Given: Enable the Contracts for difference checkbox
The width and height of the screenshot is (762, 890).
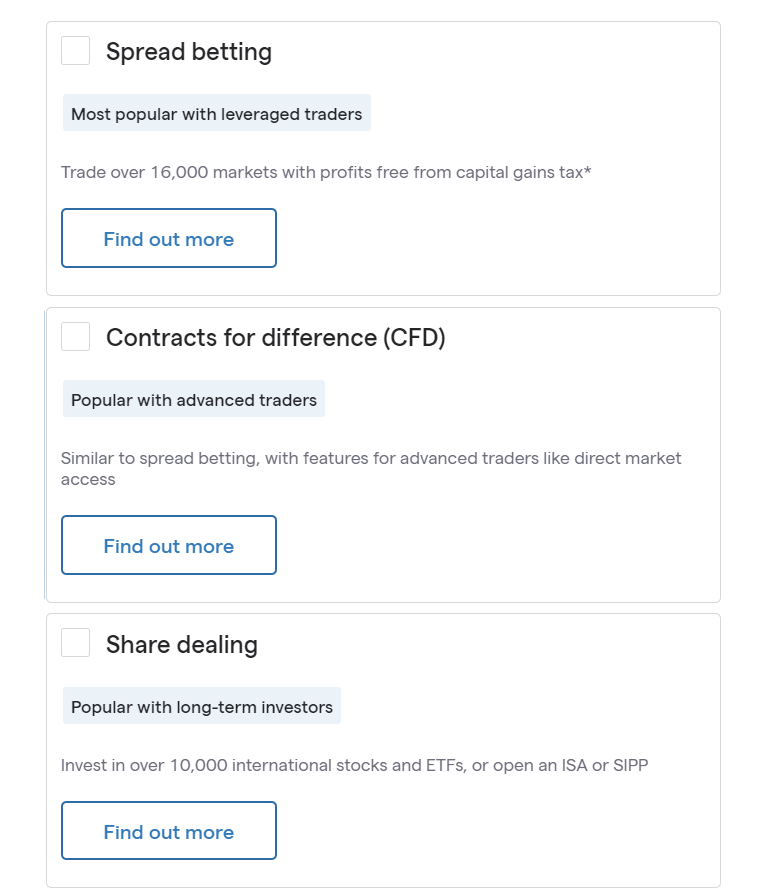Looking at the screenshot, I should (x=75, y=337).
